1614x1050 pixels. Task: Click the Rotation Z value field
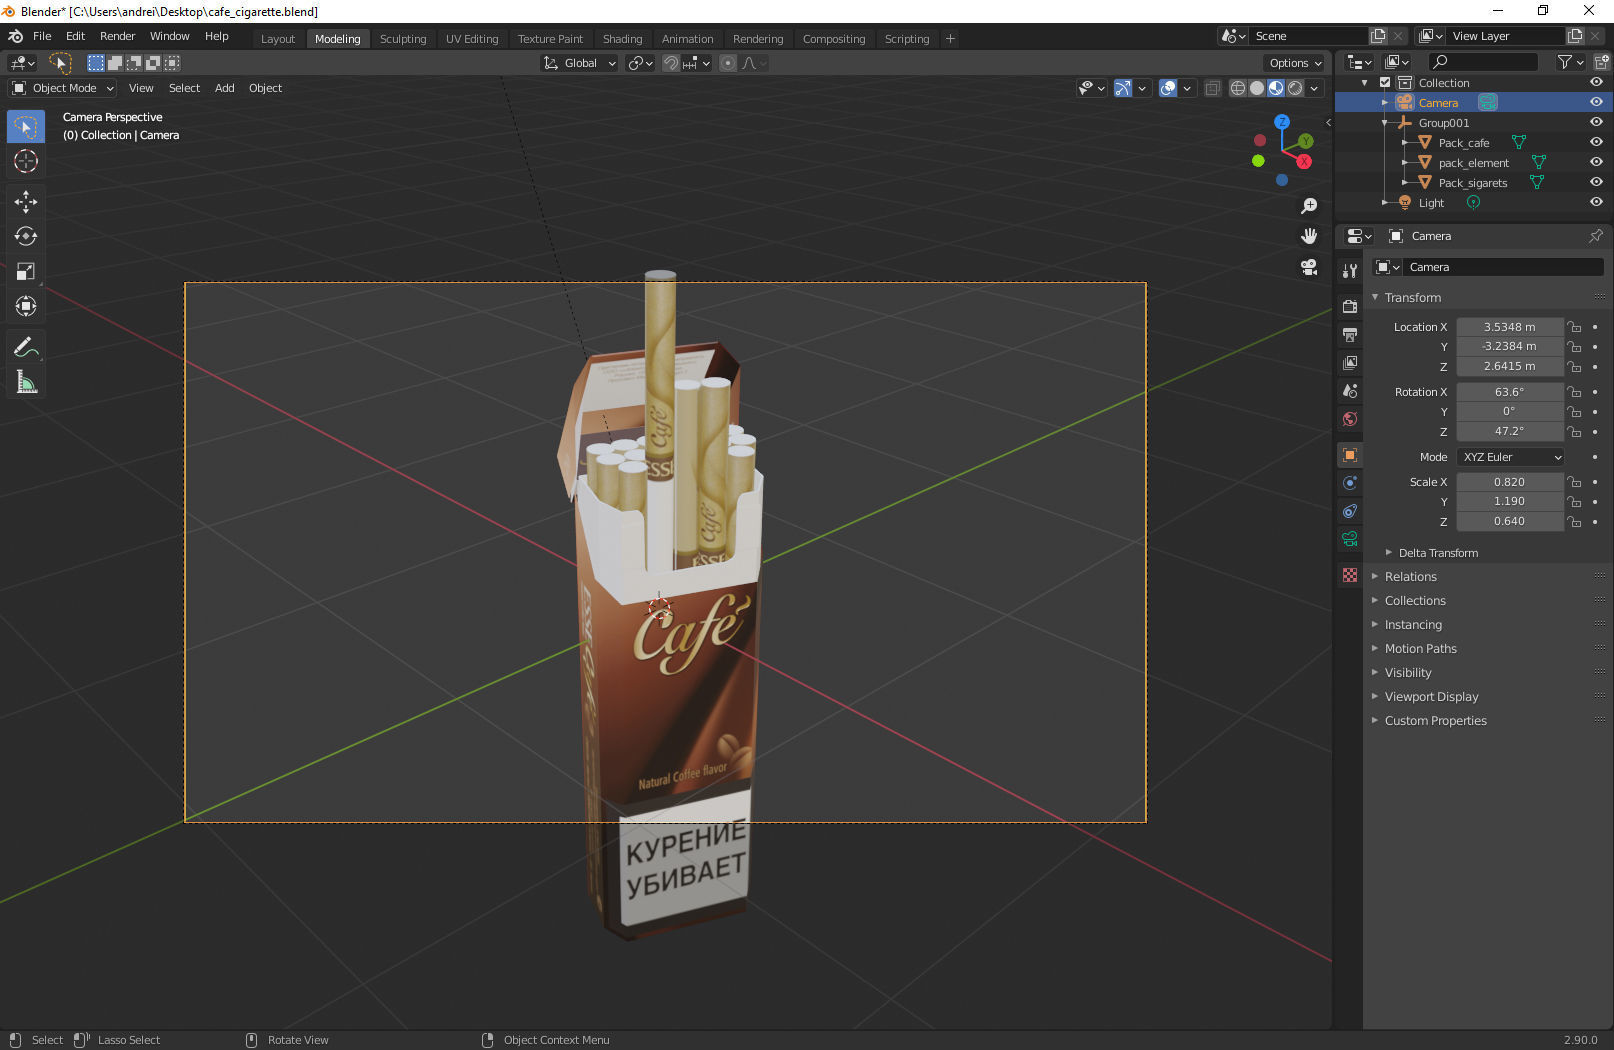1509,431
